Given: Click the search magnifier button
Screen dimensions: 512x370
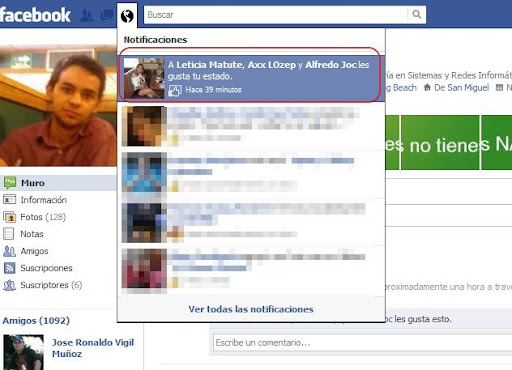Looking at the screenshot, I should (416, 15).
